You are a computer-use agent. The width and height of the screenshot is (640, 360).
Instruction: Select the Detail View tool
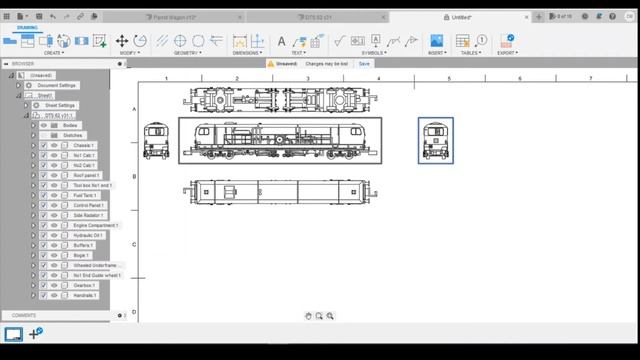64,41
